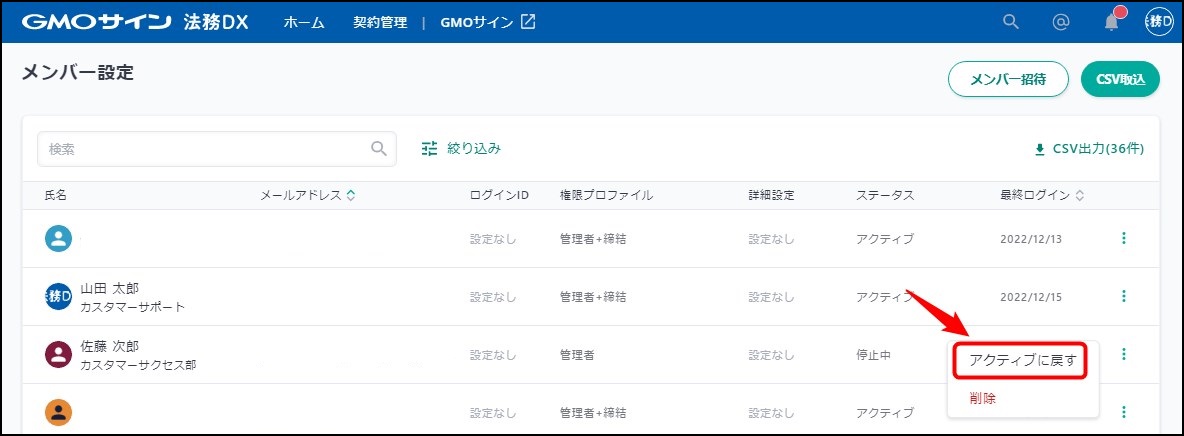The width and height of the screenshot is (1184, 436).
Task: Open 契約管理 in the top navigation
Action: [x=380, y=22]
